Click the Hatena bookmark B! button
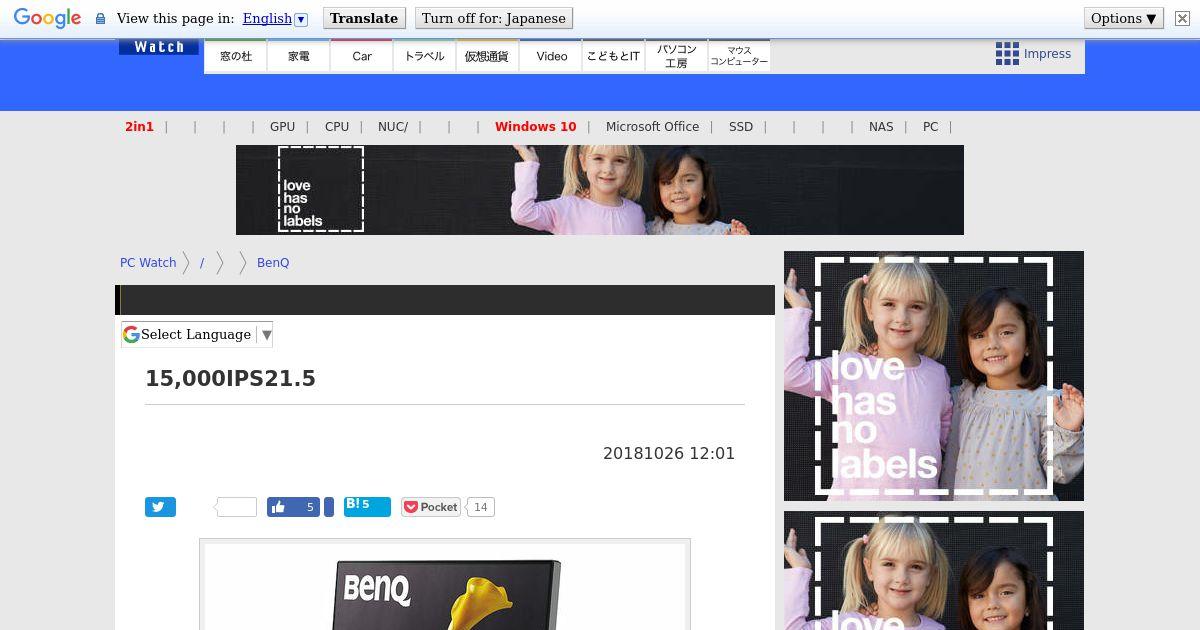Image resolution: width=1200 pixels, height=630 pixels. 367,506
